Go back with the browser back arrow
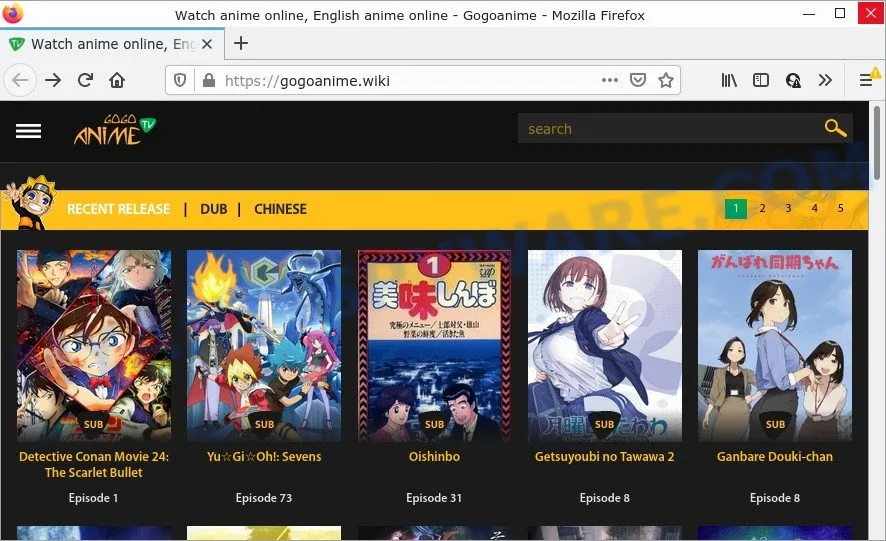 pos(20,80)
